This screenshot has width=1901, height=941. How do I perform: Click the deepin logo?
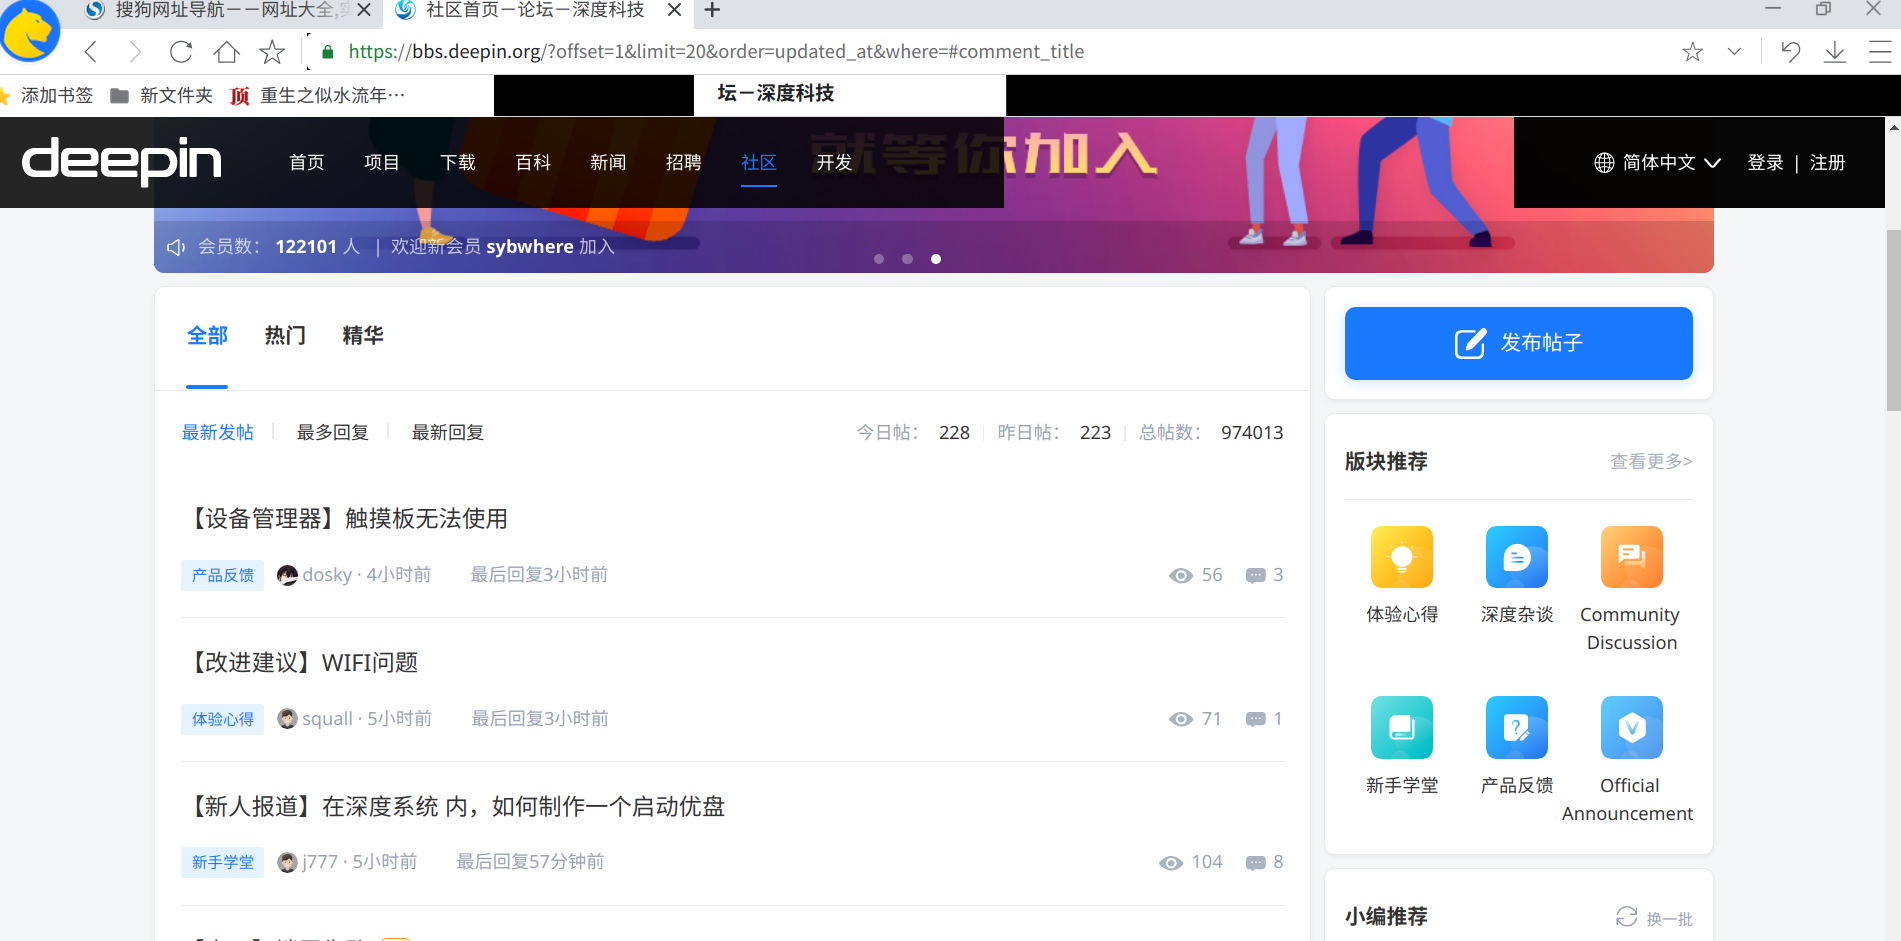[120, 162]
